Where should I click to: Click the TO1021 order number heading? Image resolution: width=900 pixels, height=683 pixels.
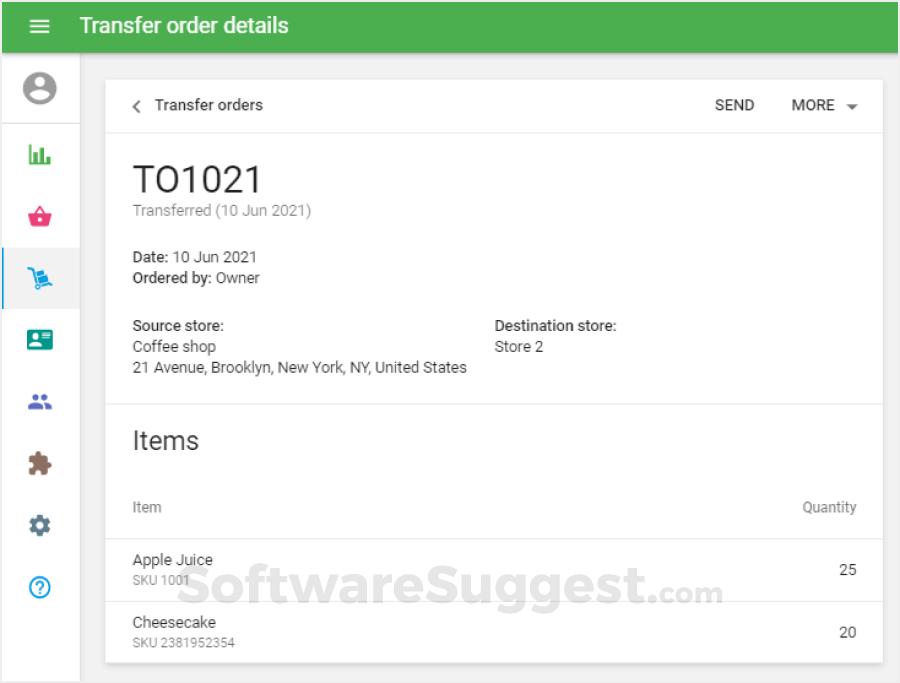click(197, 180)
